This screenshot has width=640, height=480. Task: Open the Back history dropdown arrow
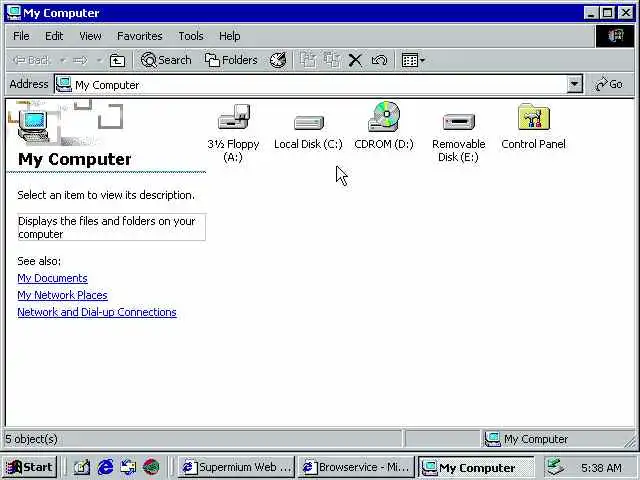point(63,60)
